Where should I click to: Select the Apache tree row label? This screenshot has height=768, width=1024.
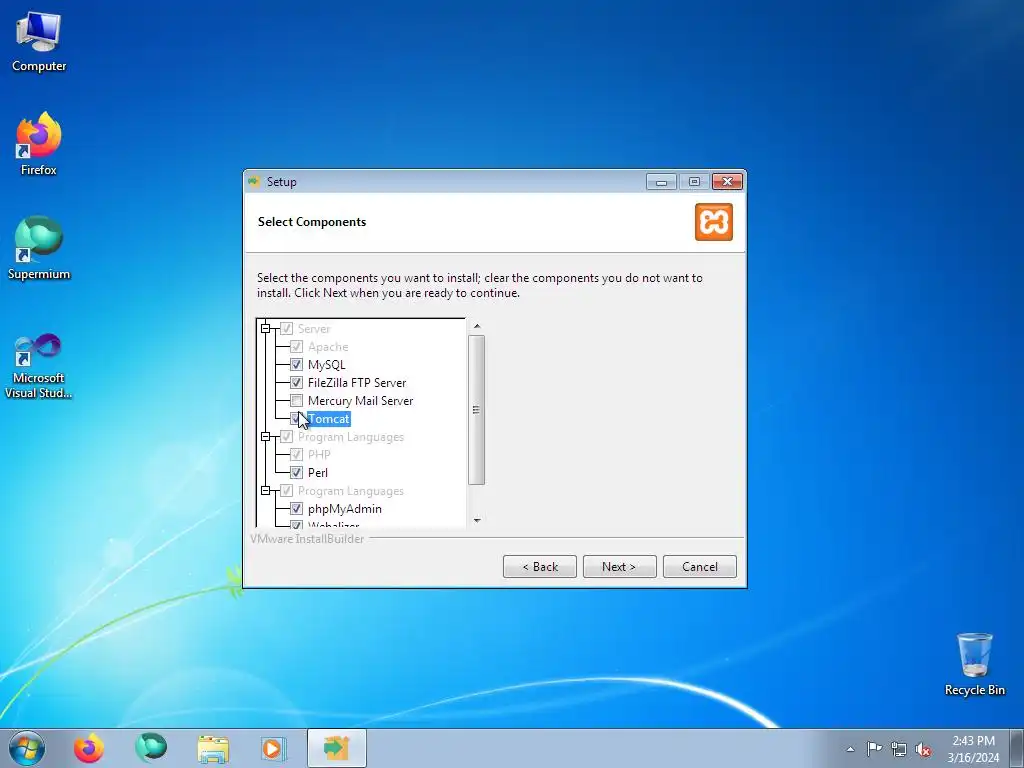[x=328, y=347]
